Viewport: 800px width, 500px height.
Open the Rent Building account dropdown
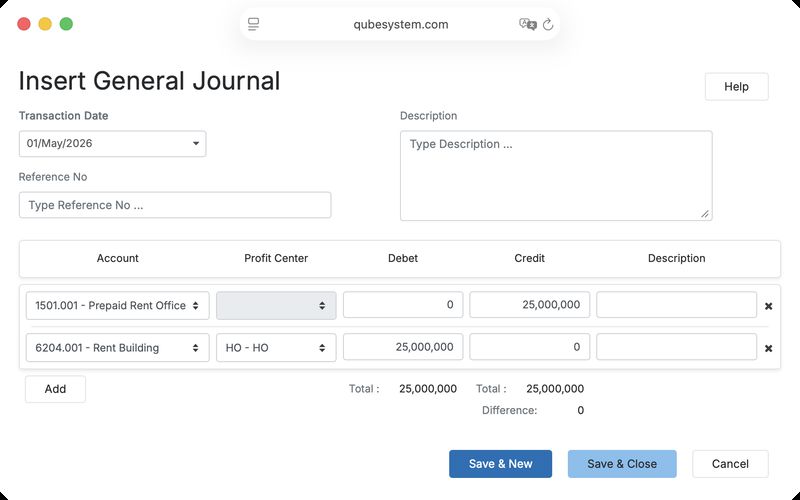point(117,347)
